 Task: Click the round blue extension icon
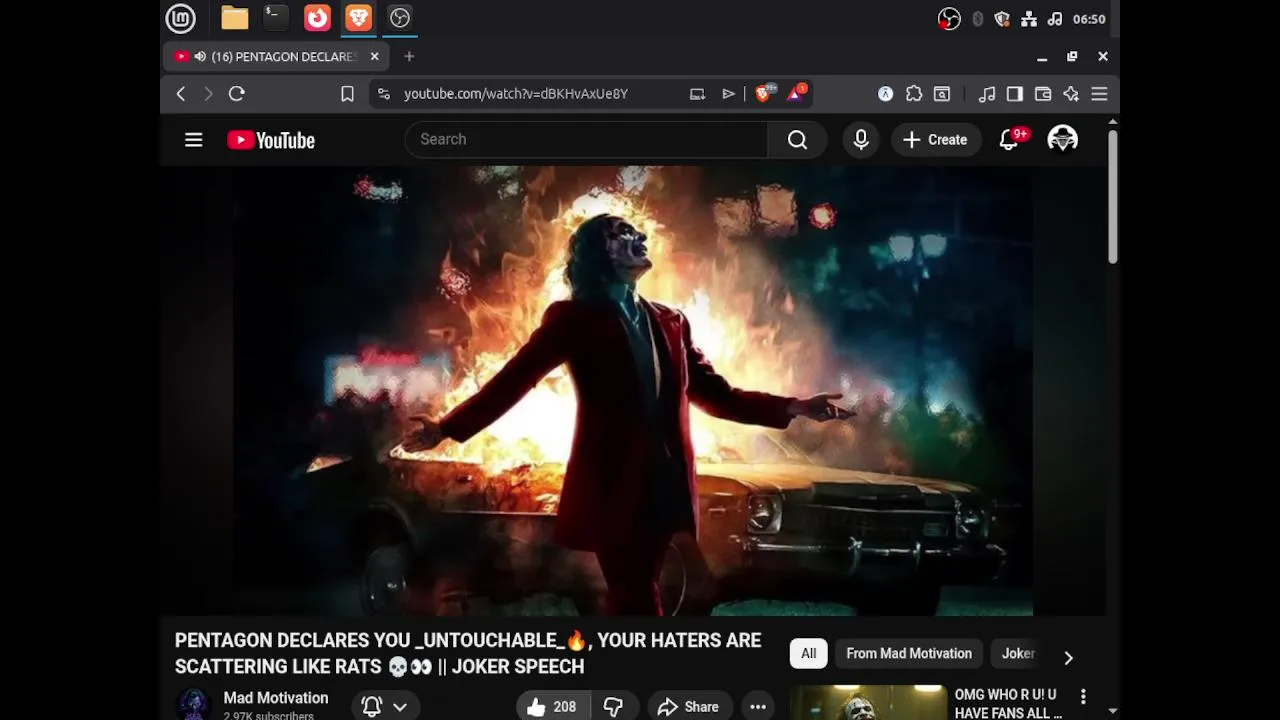tap(885, 94)
